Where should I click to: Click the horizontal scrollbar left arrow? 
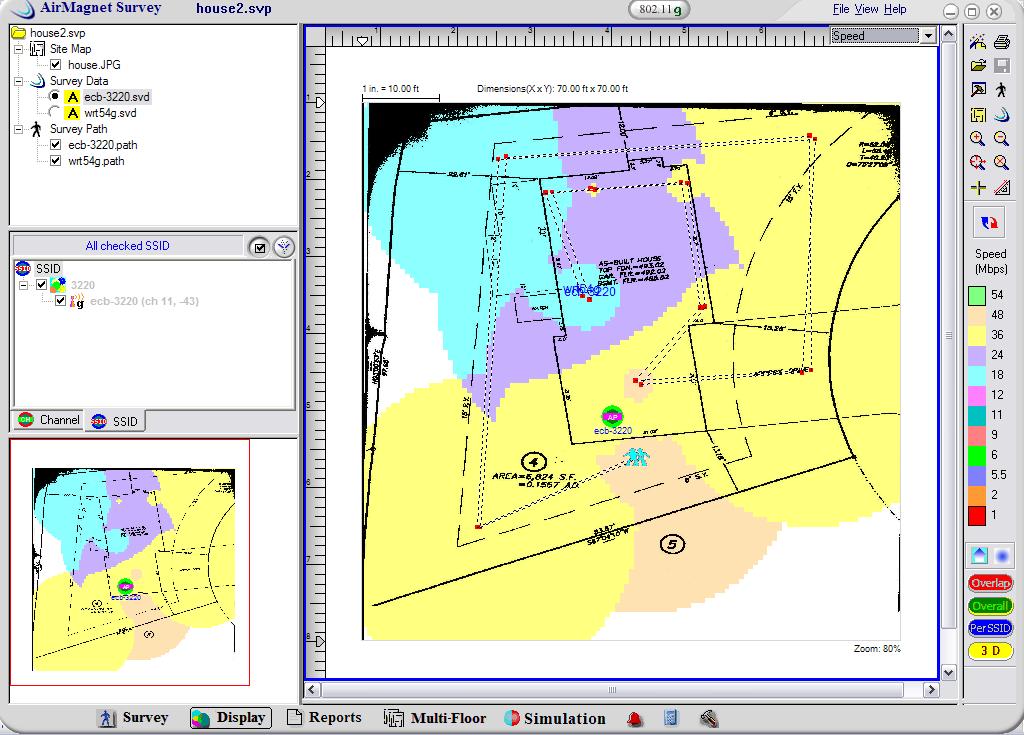tap(313, 689)
